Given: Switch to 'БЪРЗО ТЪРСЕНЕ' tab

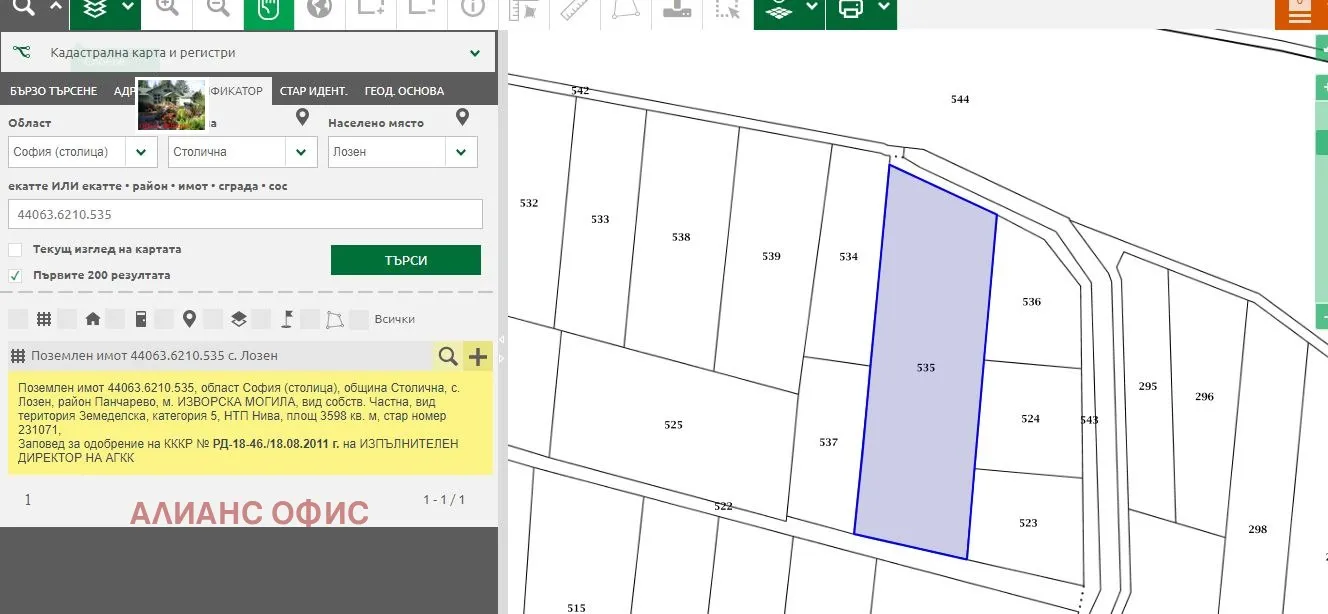Looking at the screenshot, I should (54, 91).
